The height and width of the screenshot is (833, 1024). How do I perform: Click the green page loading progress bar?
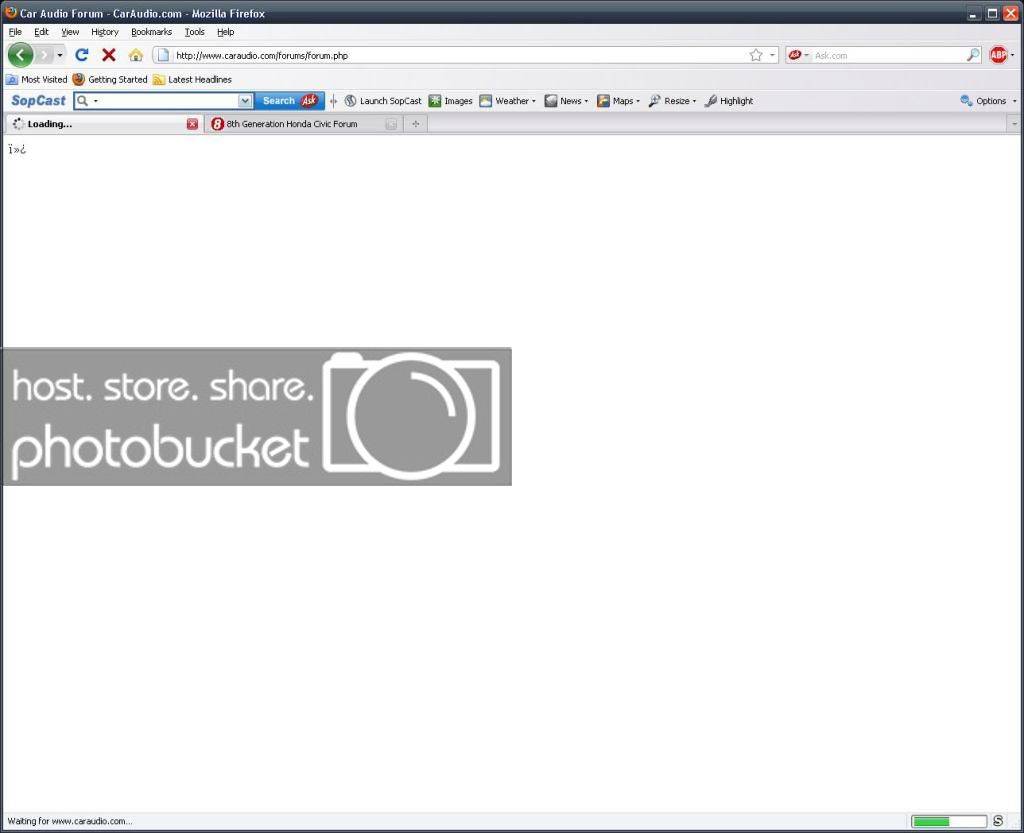coord(949,821)
